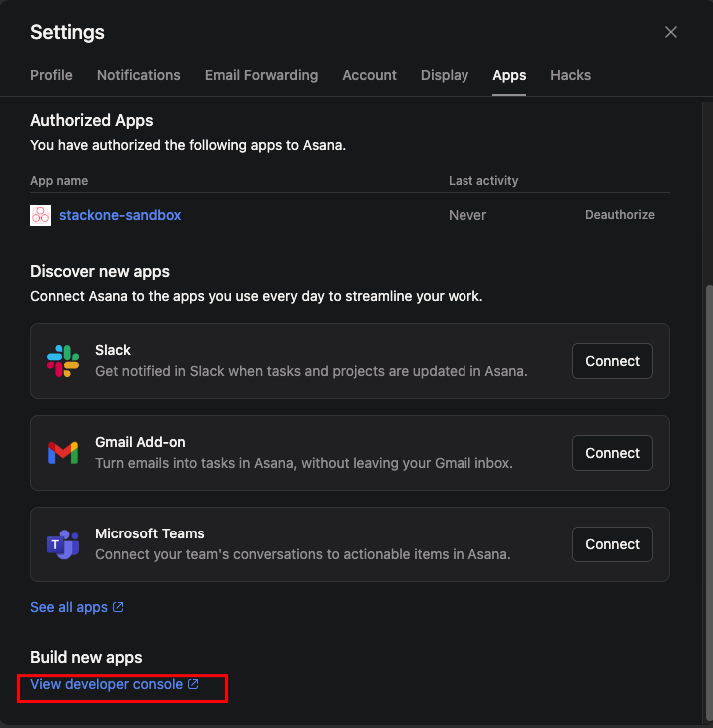The width and height of the screenshot is (713, 728).
Task: Click the Slack description text
Action: coord(311,371)
